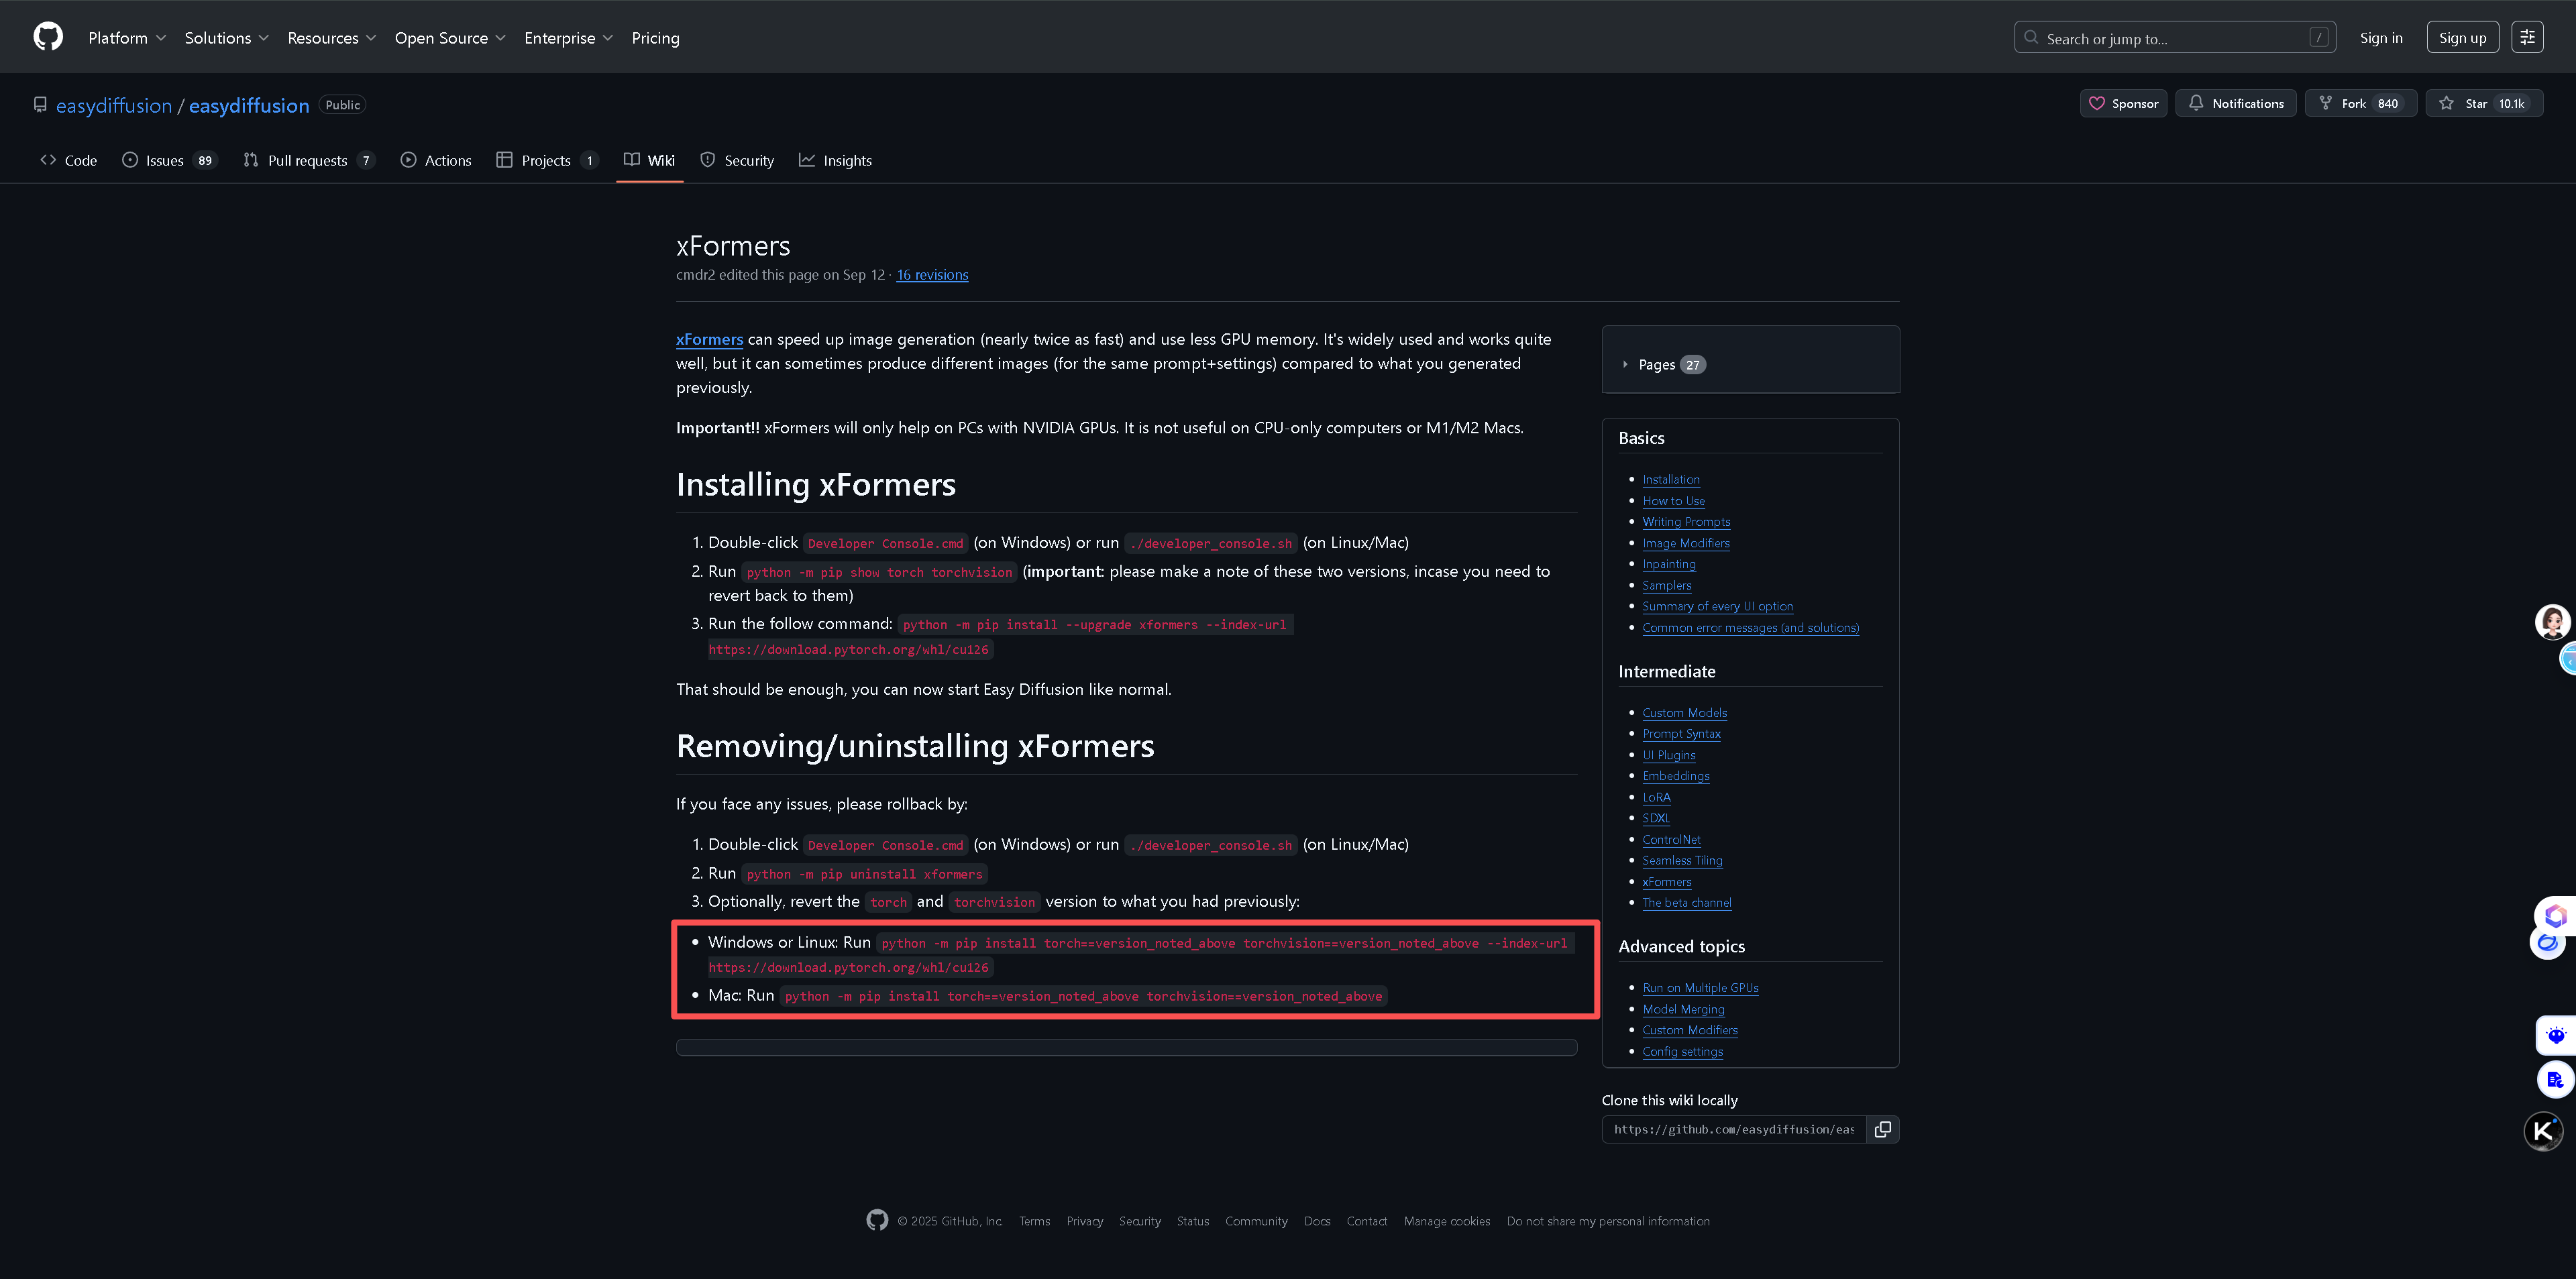2576x1279 pixels.
Task: Click the copy wiki clone URL icon
Action: click(1882, 1129)
